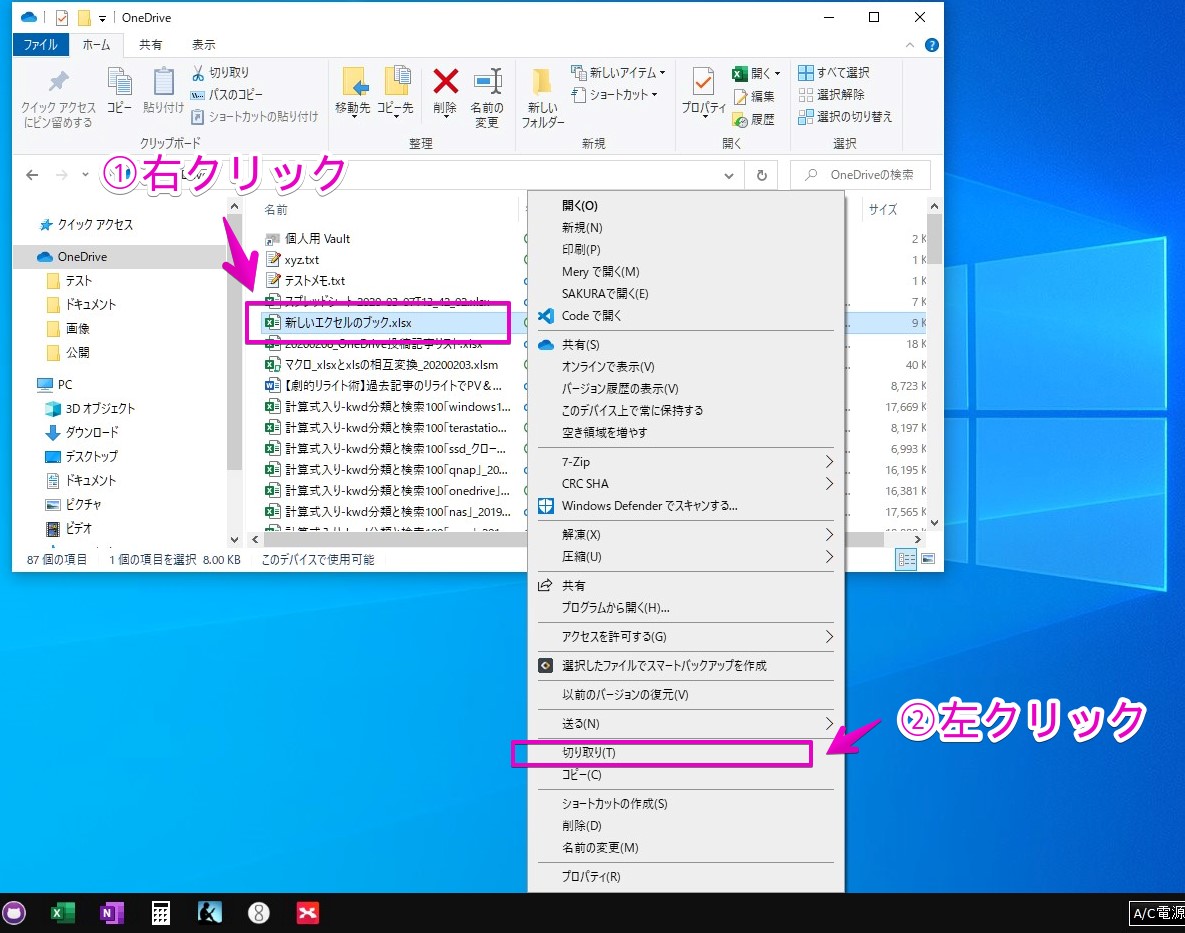Image resolution: width=1185 pixels, height=933 pixels.
Task: Click 名前 column header
Action: point(276,209)
